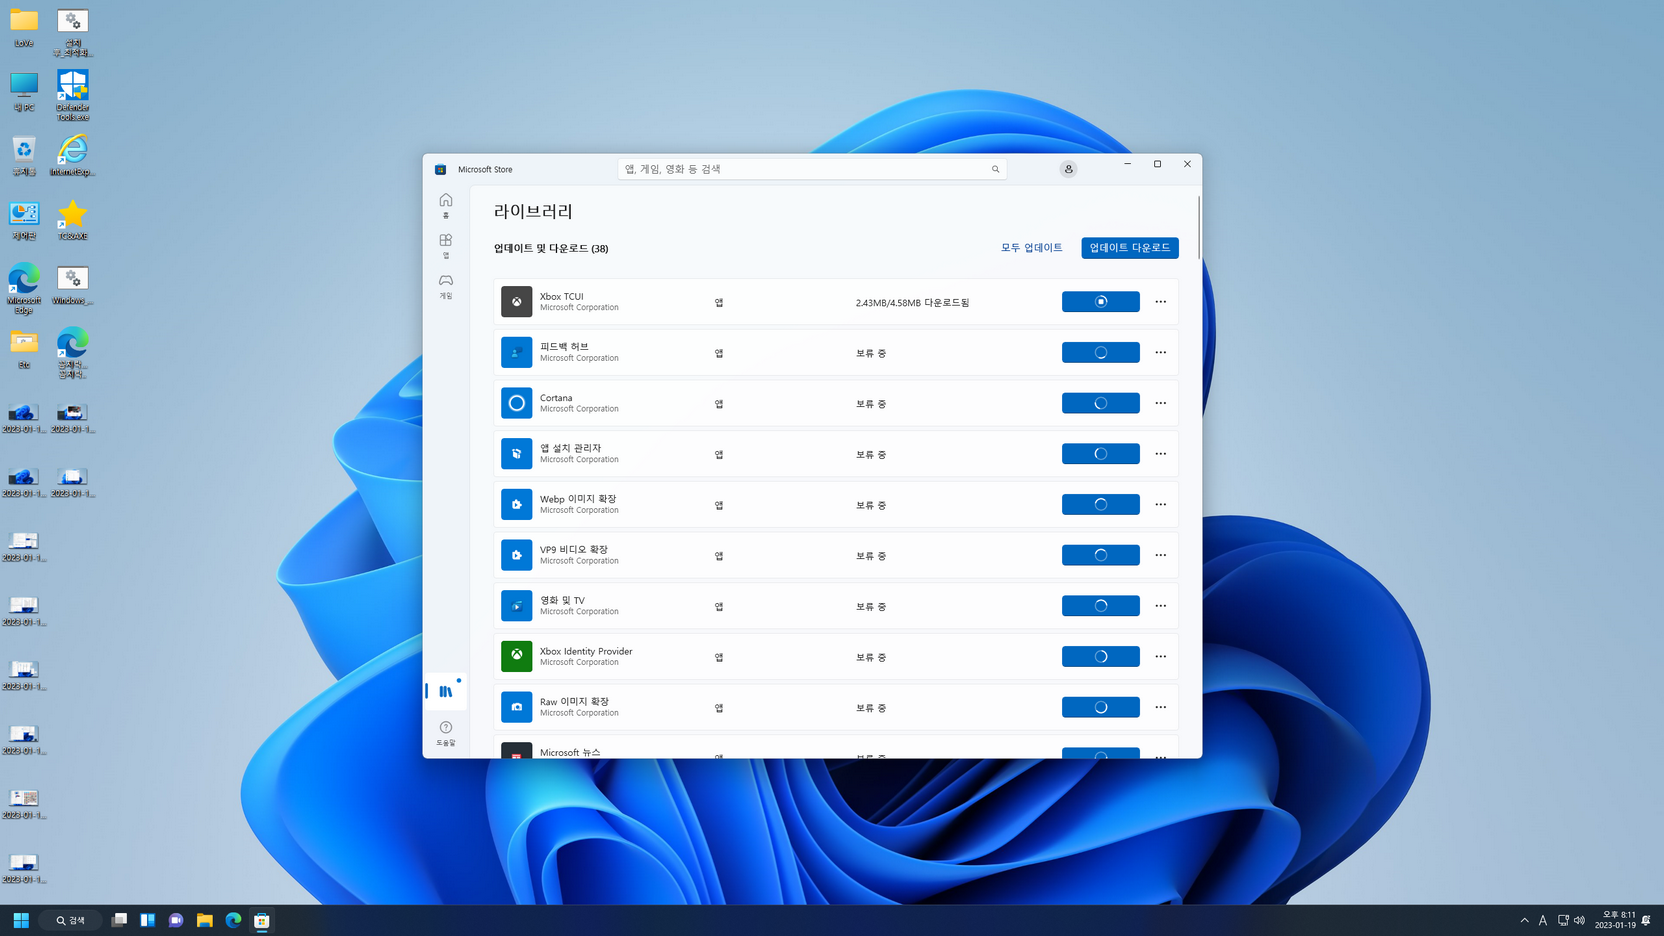The height and width of the screenshot is (936, 1664).
Task: Open Task View on taskbar
Action: point(119,920)
